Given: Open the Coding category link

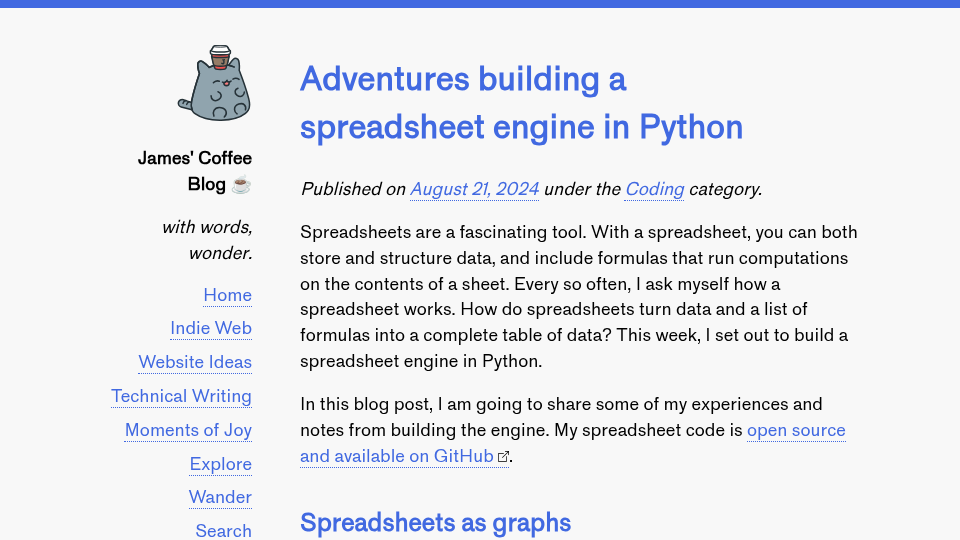Looking at the screenshot, I should click(654, 189).
